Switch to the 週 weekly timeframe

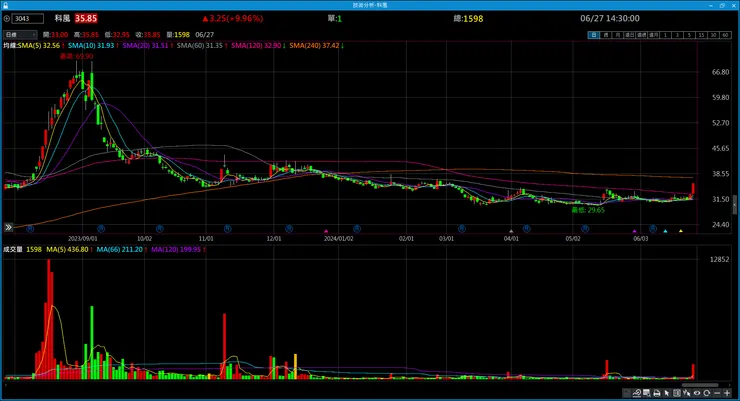[x=605, y=35]
